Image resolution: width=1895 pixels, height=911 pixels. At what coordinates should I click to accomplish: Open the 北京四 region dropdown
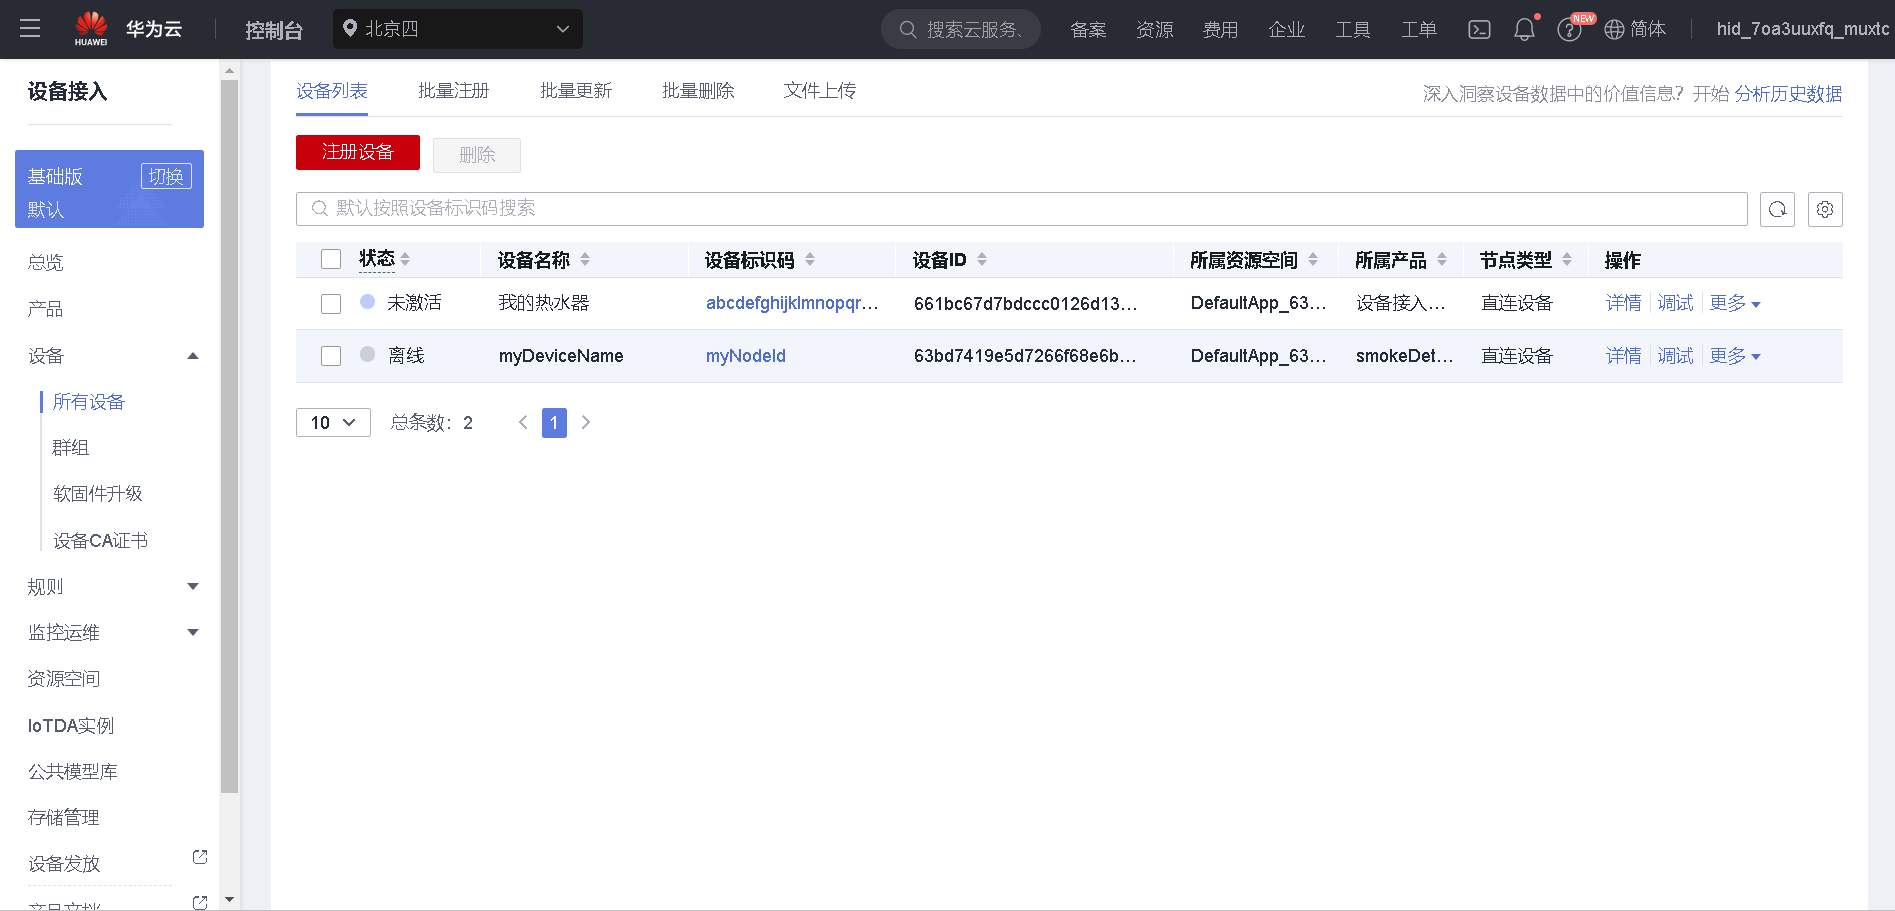click(x=458, y=29)
